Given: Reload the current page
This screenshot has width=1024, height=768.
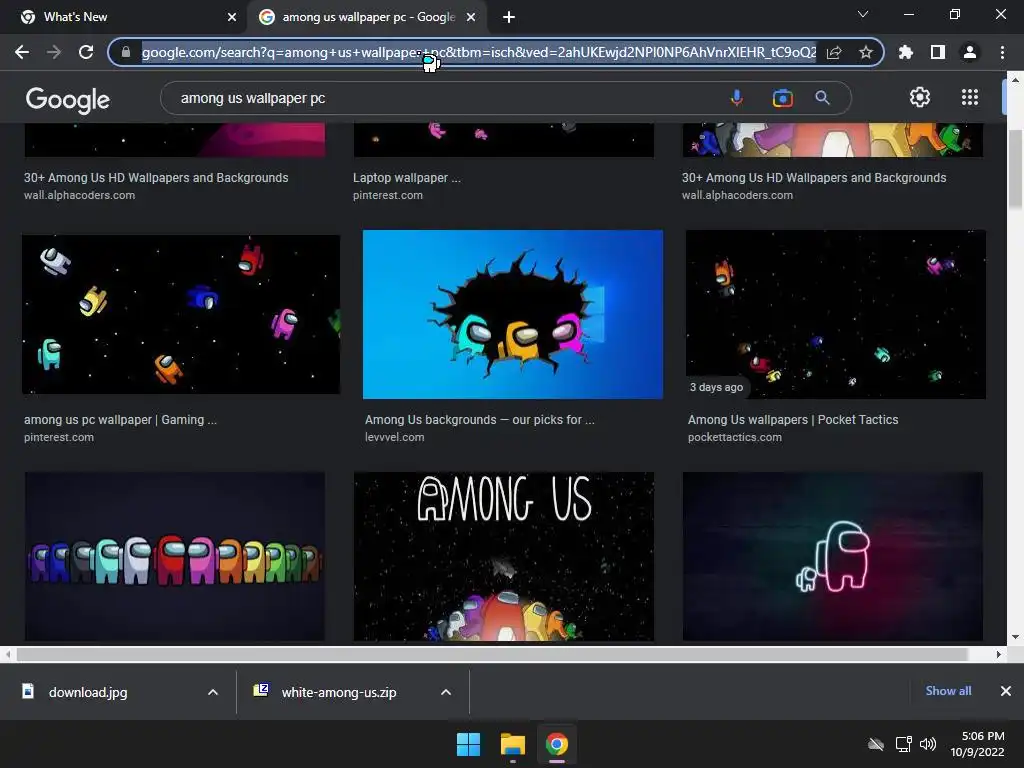Looking at the screenshot, I should (x=86, y=52).
